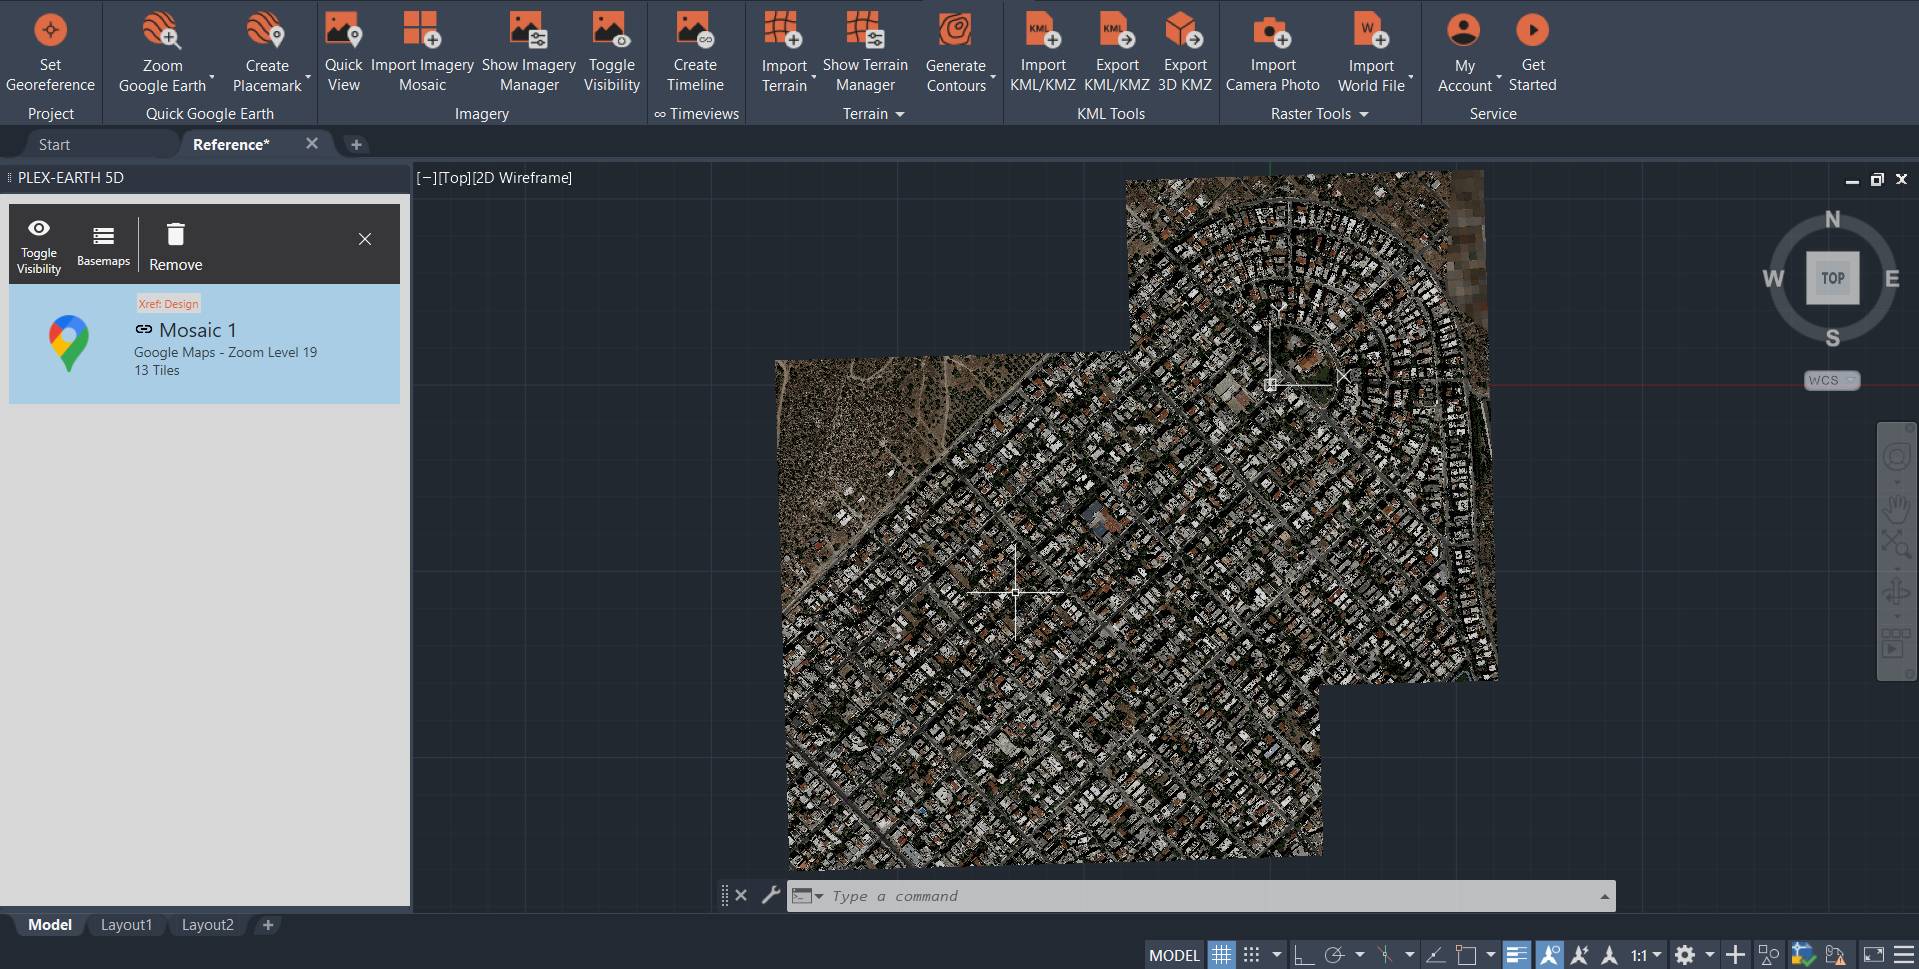Open viewport controls [-] menu

click(x=426, y=178)
